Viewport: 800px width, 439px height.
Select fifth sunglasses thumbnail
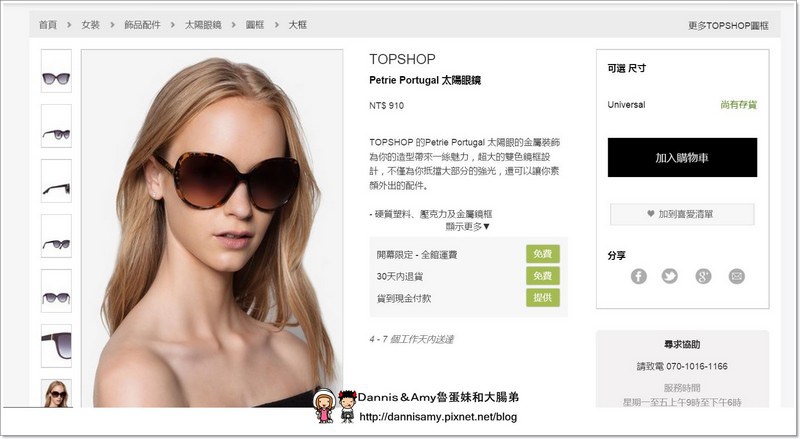(56, 291)
